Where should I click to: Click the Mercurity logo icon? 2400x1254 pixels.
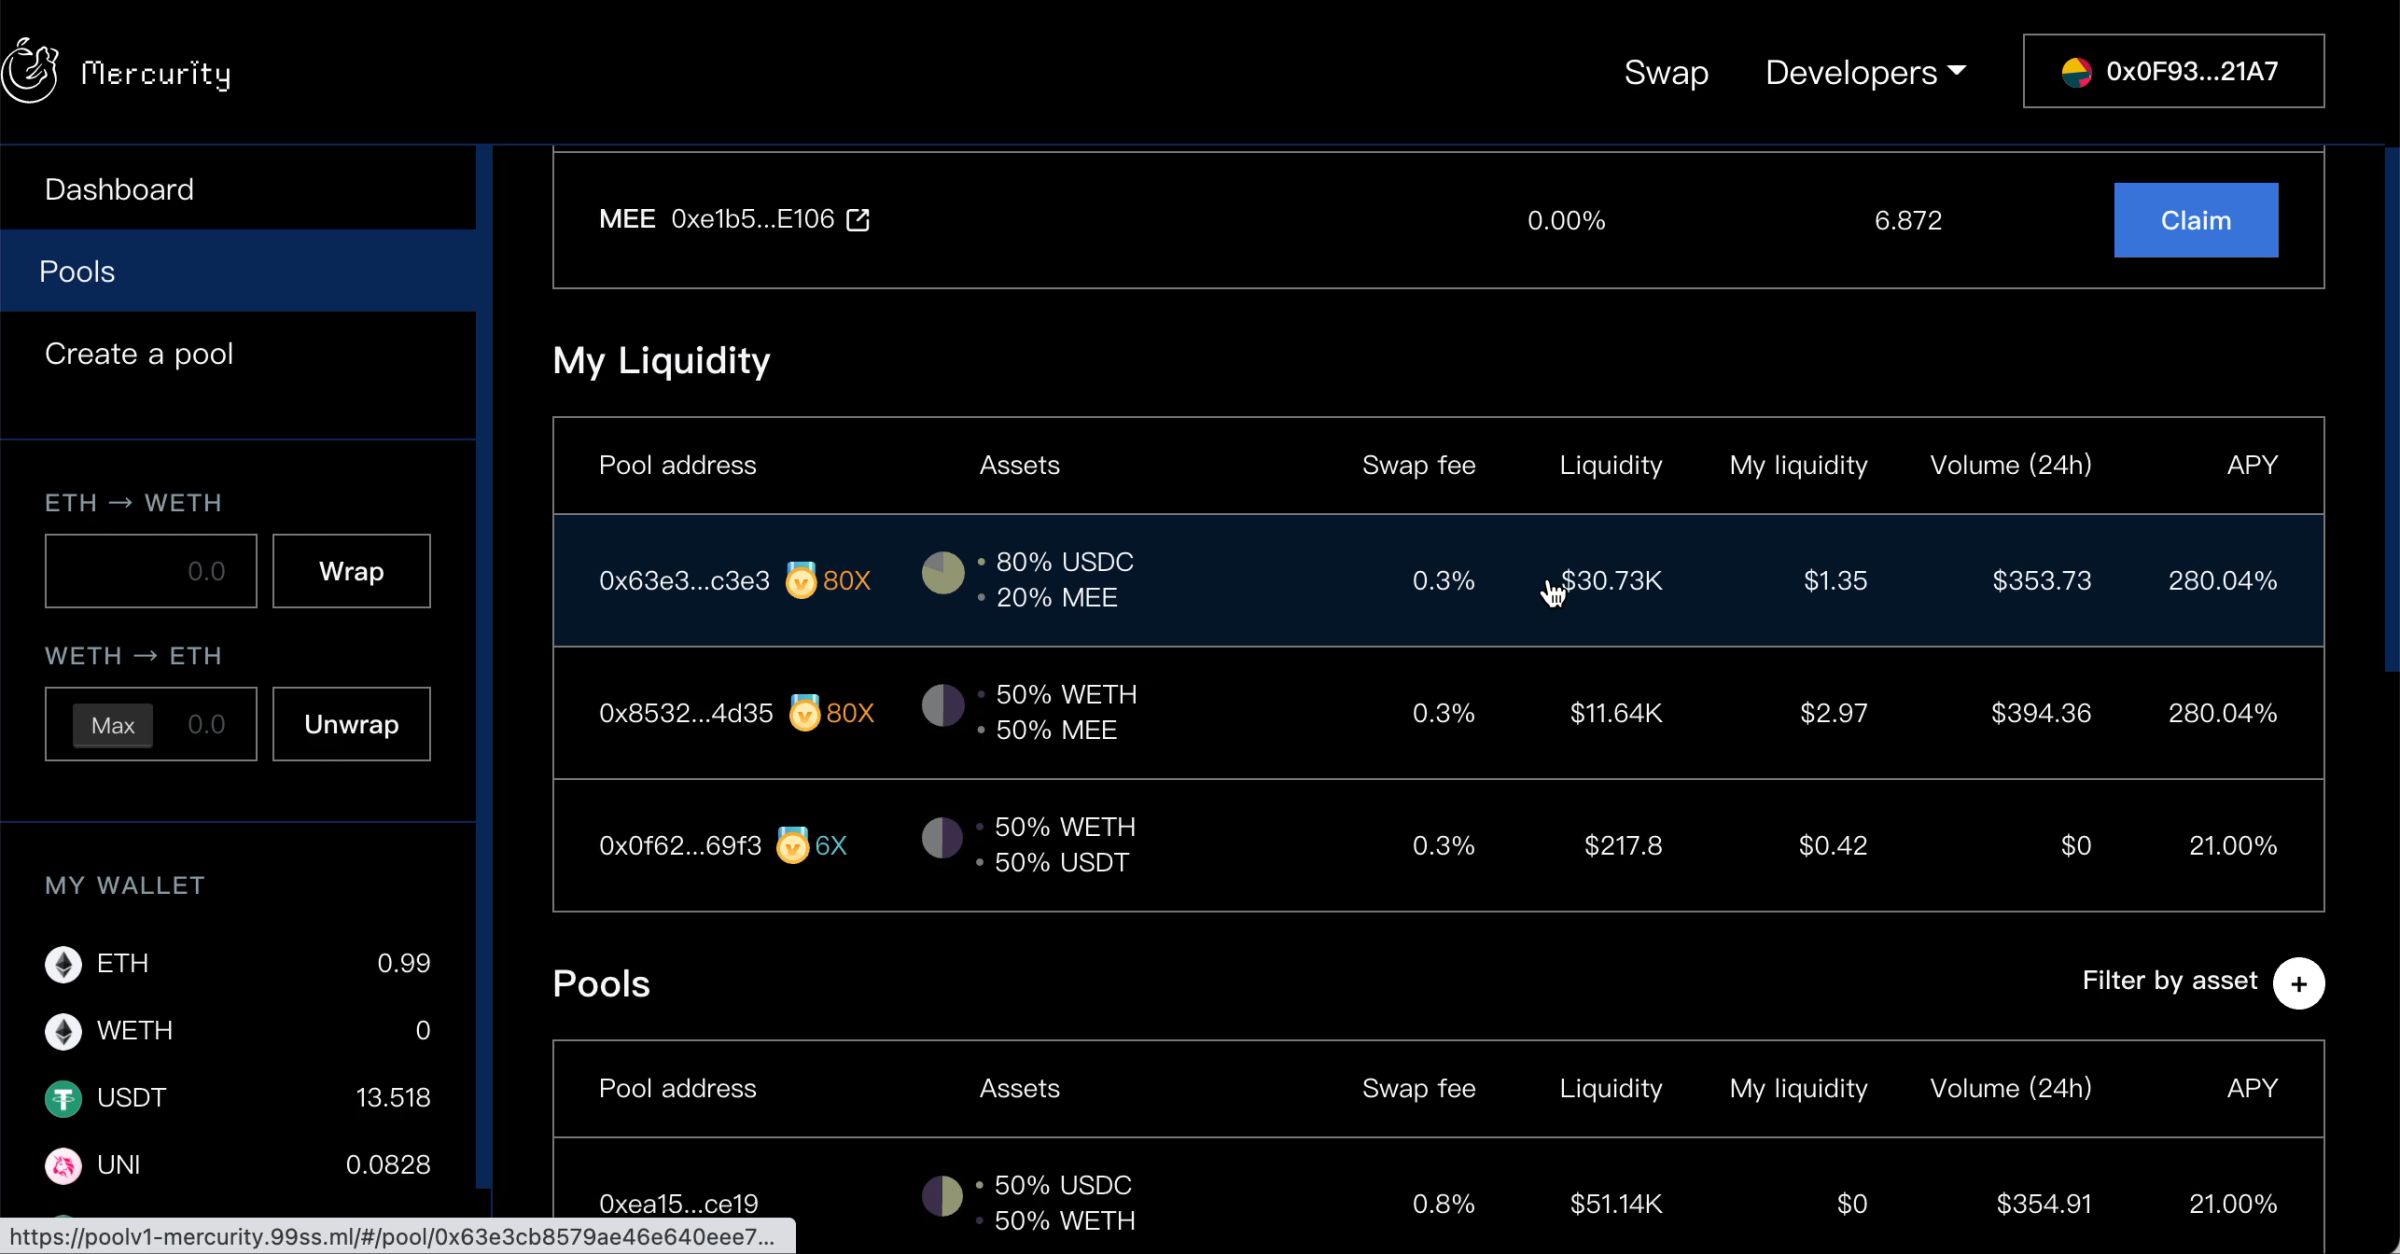click(x=30, y=70)
